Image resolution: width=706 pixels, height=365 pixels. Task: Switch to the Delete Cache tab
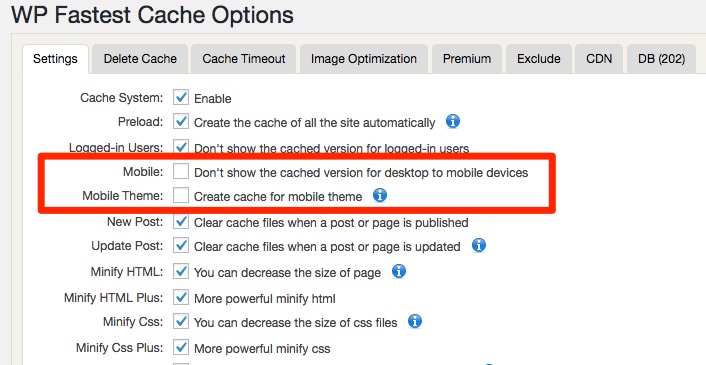(x=140, y=59)
